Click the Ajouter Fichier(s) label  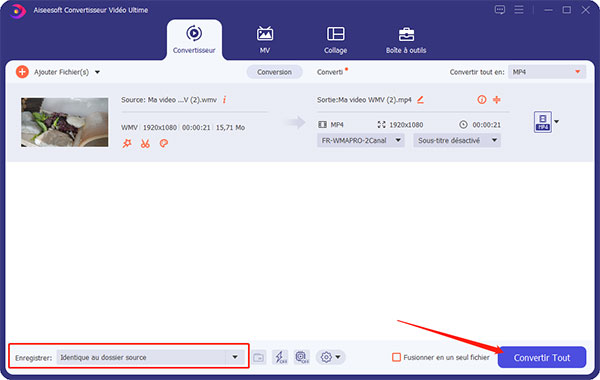pos(62,72)
